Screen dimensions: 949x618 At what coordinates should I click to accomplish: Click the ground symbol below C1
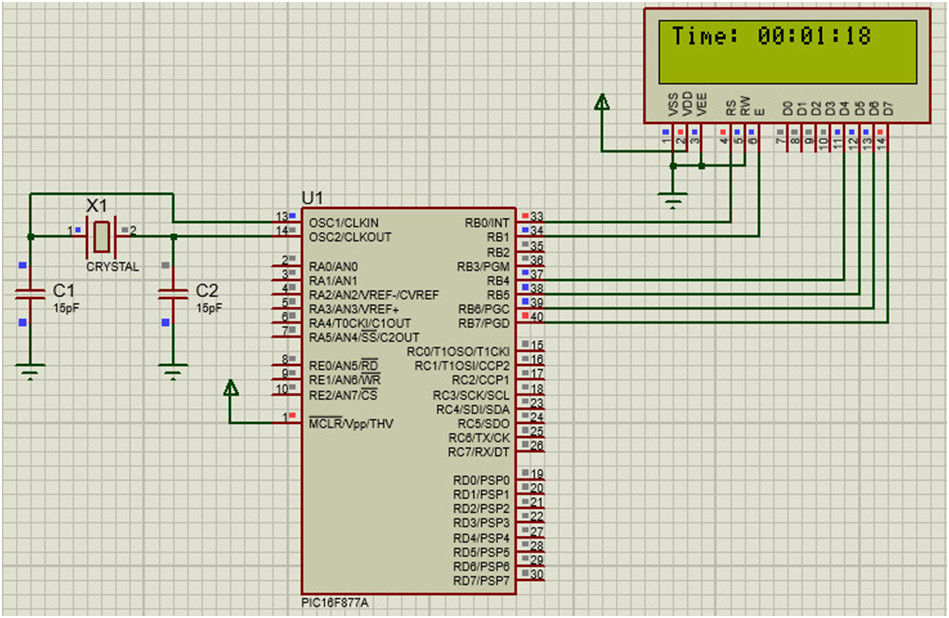[31, 374]
